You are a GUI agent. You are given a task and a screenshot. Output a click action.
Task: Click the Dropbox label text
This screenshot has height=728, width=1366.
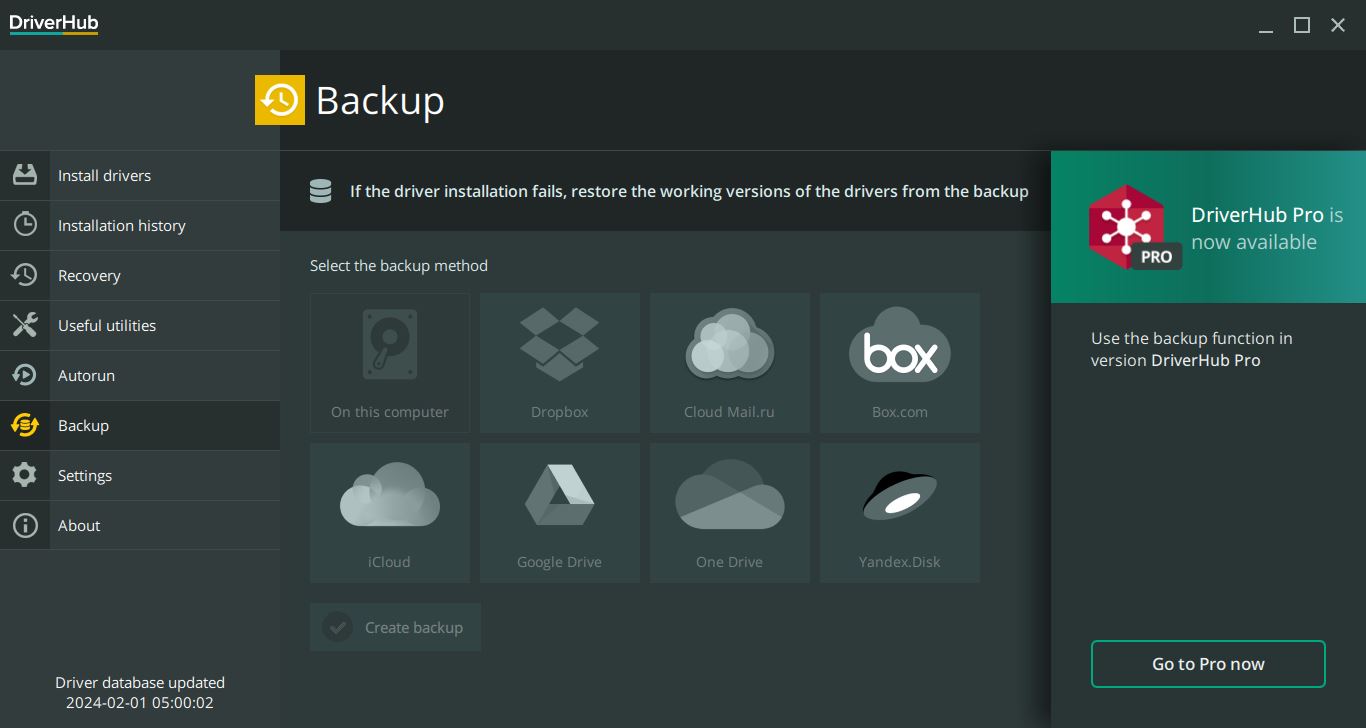[x=560, y=412]
